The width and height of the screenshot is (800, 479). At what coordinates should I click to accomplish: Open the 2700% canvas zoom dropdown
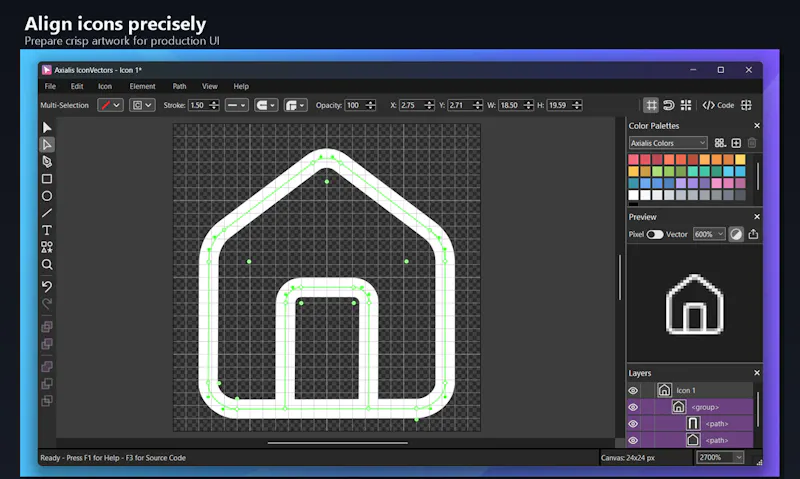click(720, 458)
